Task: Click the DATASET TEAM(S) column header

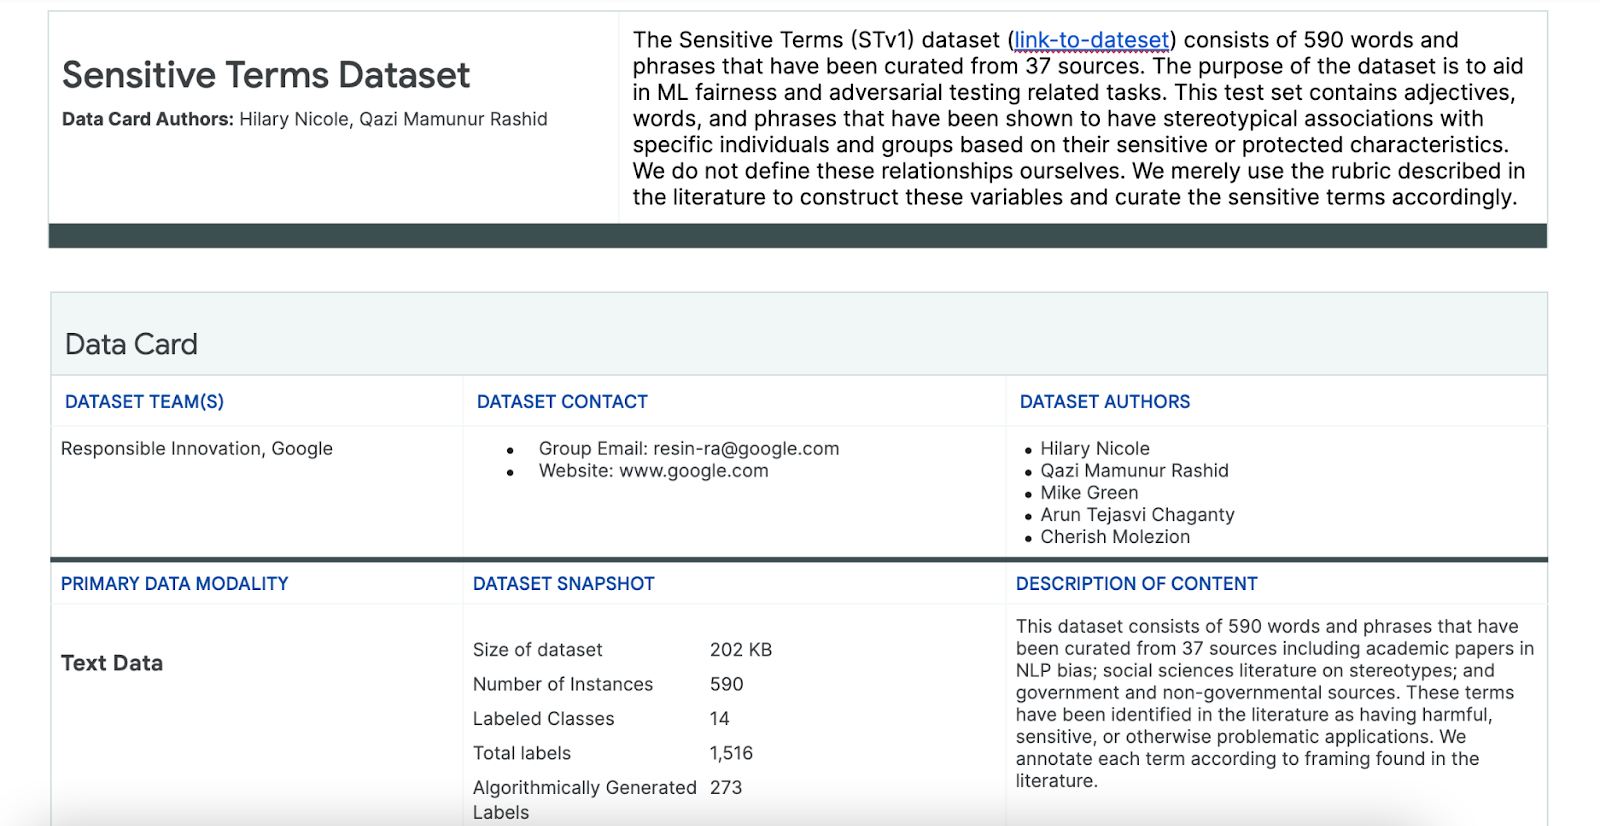Action: tap(144, 402)
